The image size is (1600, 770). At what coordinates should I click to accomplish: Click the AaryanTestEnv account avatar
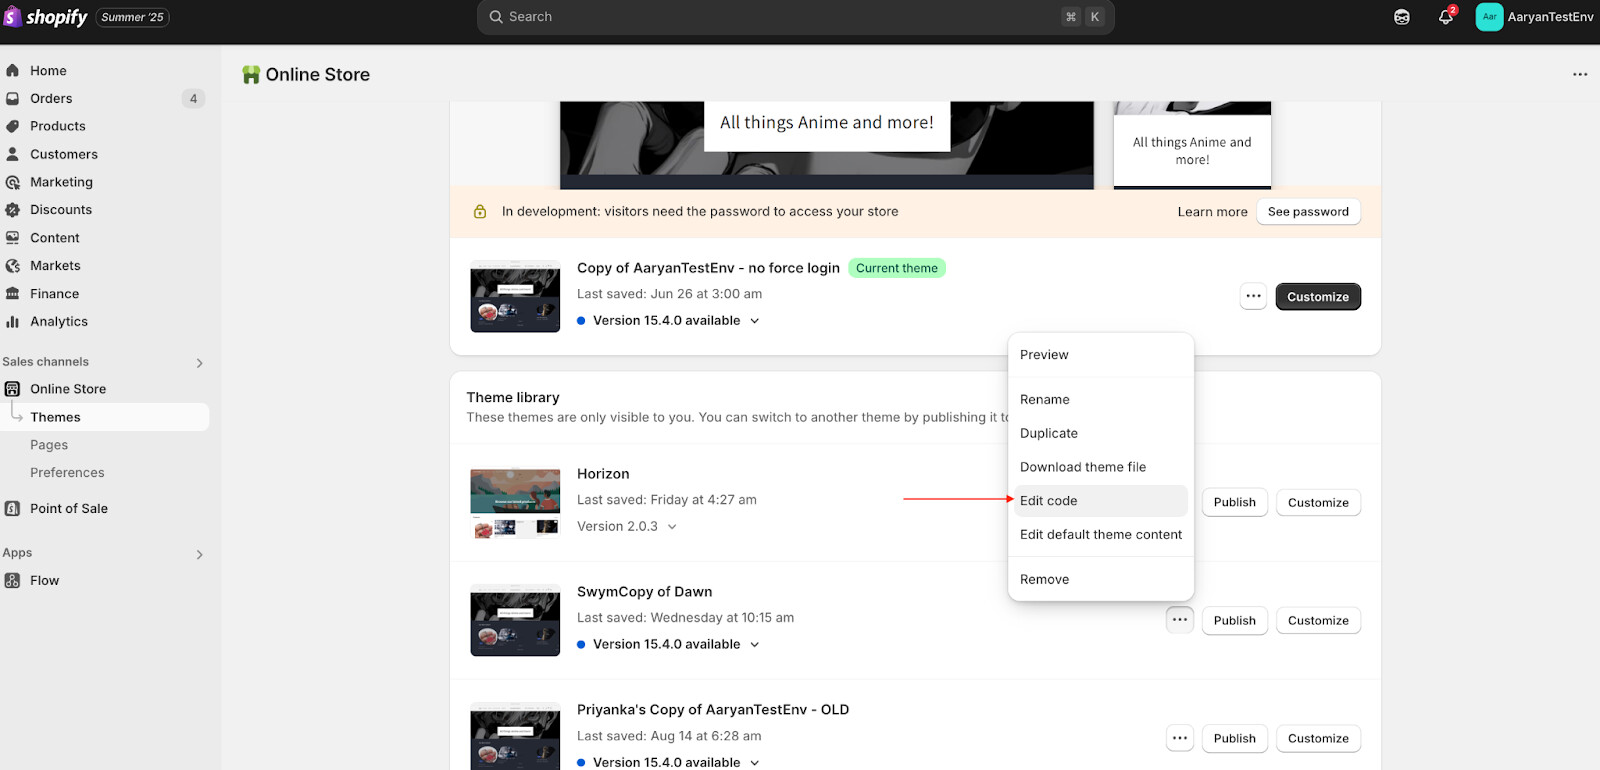[x=1489, y=17]
